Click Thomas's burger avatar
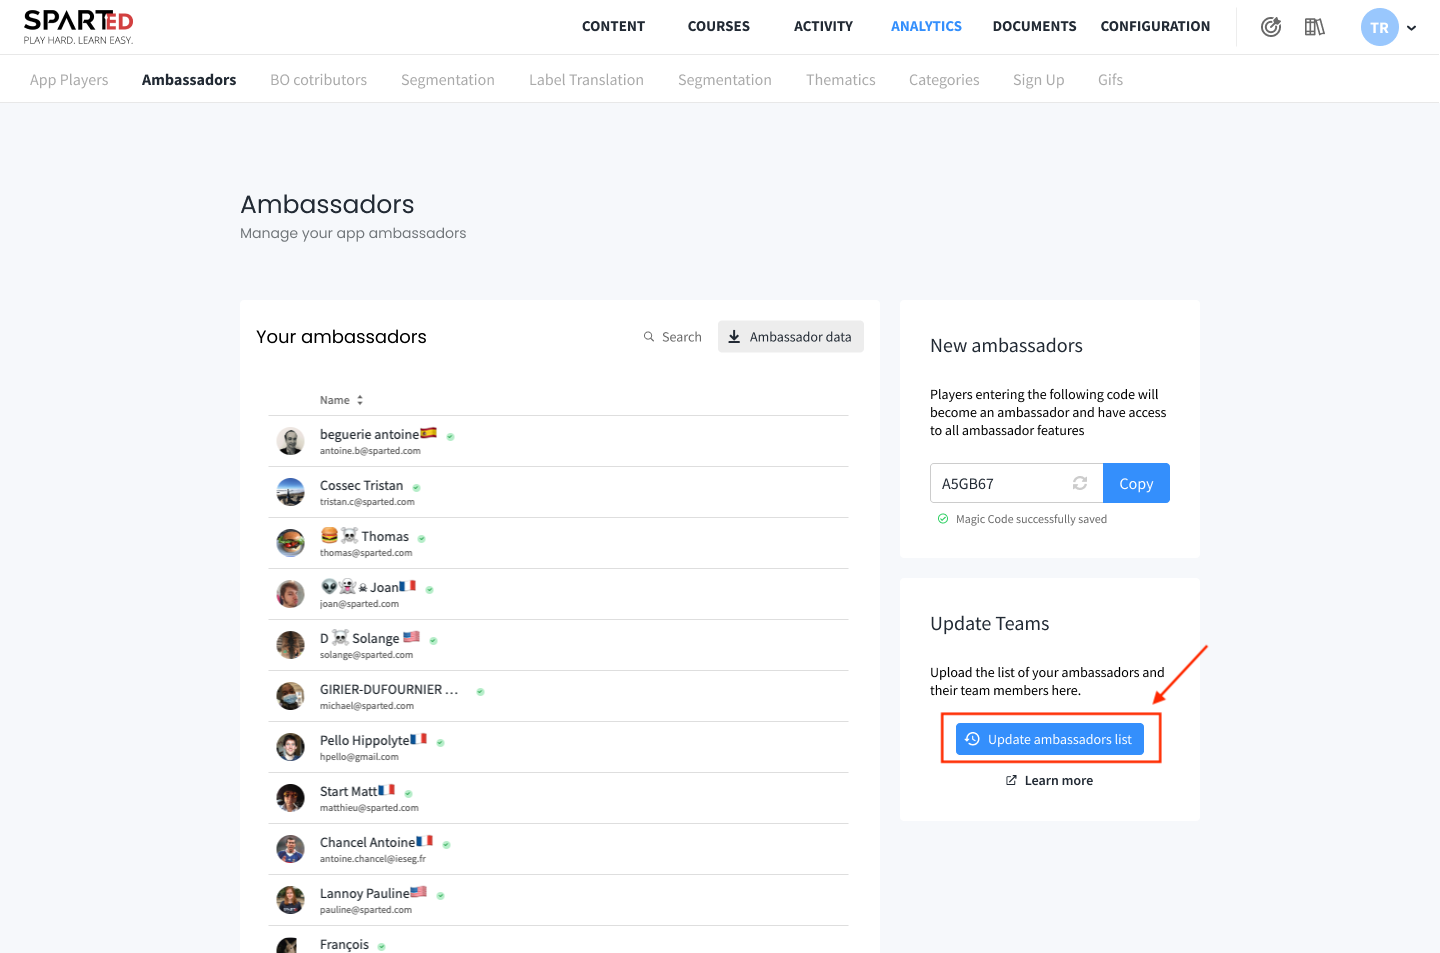This screenshot has width=1440, height=953. click(x=290, y=543)
